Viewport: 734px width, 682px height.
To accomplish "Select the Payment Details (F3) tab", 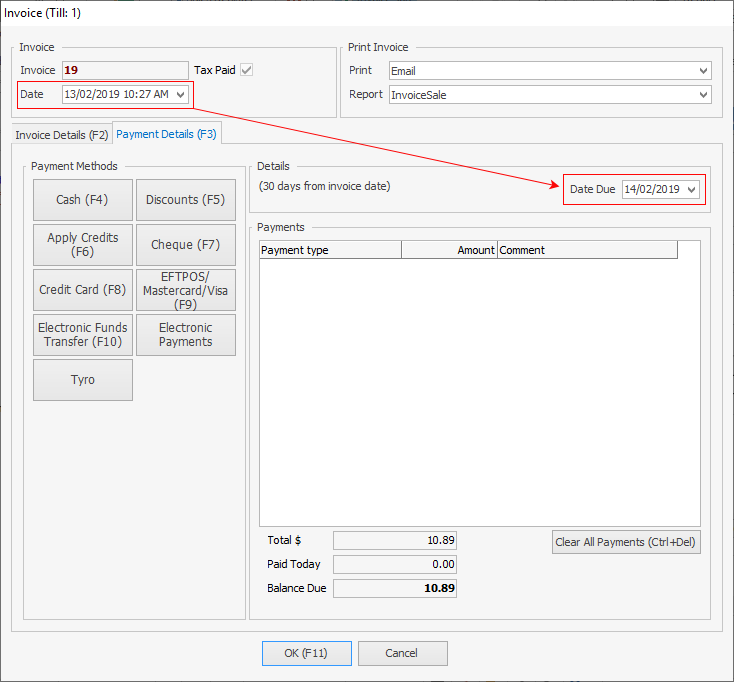I will pyautogui.click(x=166, y=134).
